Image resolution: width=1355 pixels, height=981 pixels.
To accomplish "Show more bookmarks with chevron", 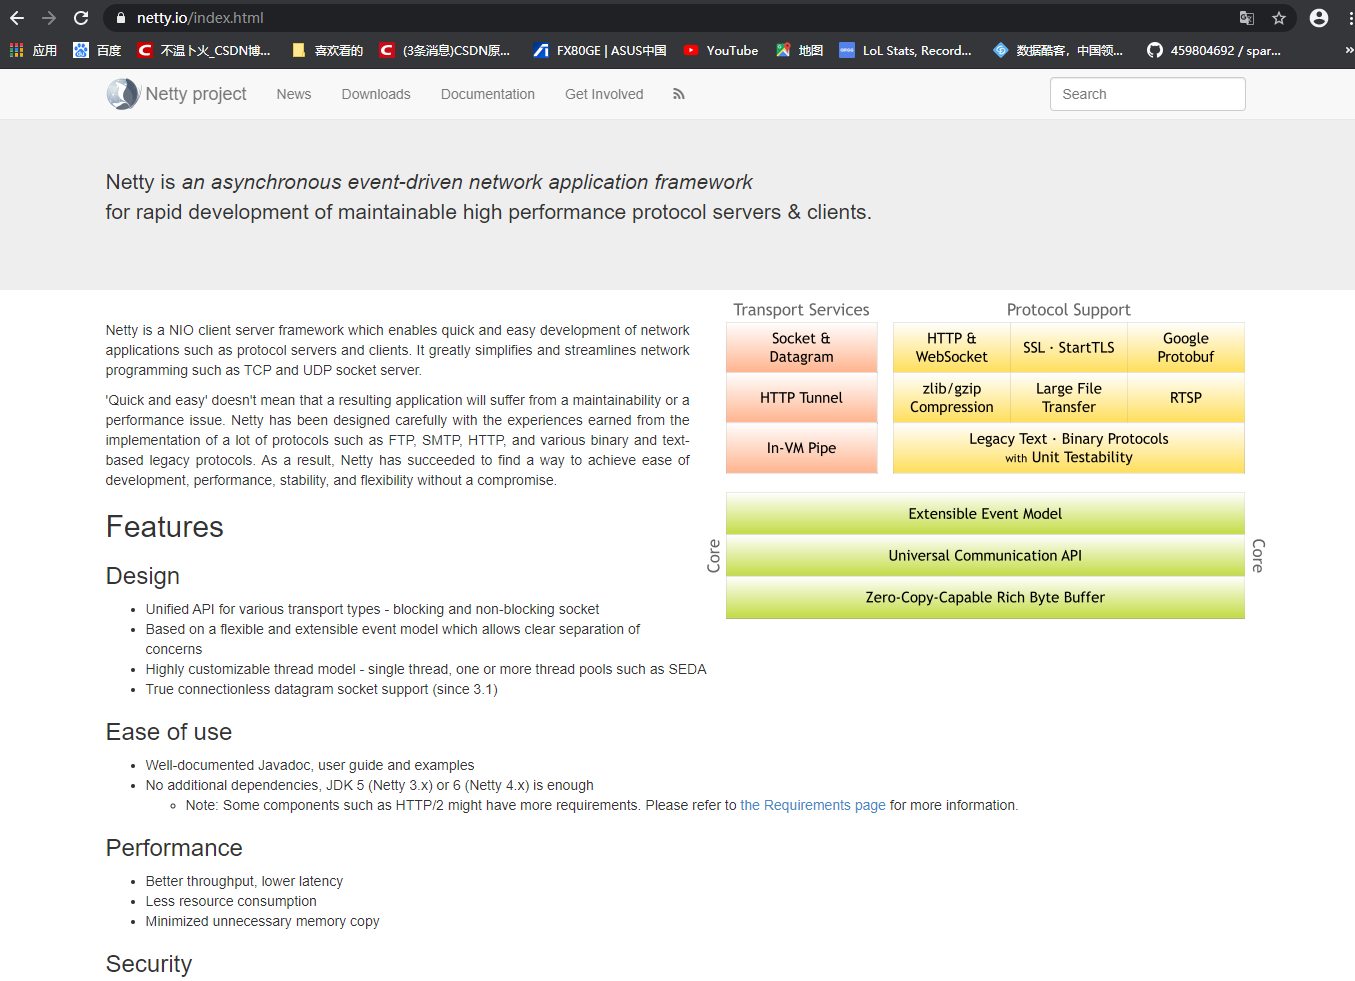I will (1348, 50).
